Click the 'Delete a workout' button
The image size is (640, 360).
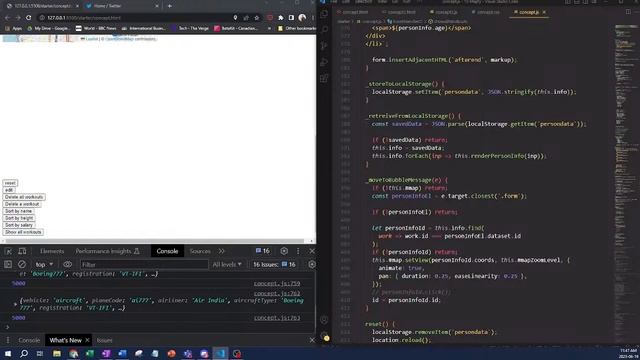22,204
